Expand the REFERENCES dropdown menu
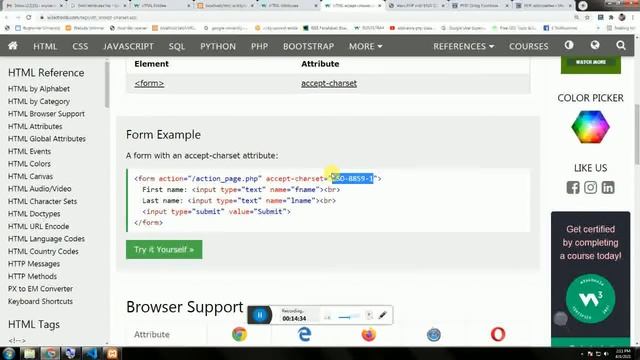The image size is (640, 360). pos(463,46)
